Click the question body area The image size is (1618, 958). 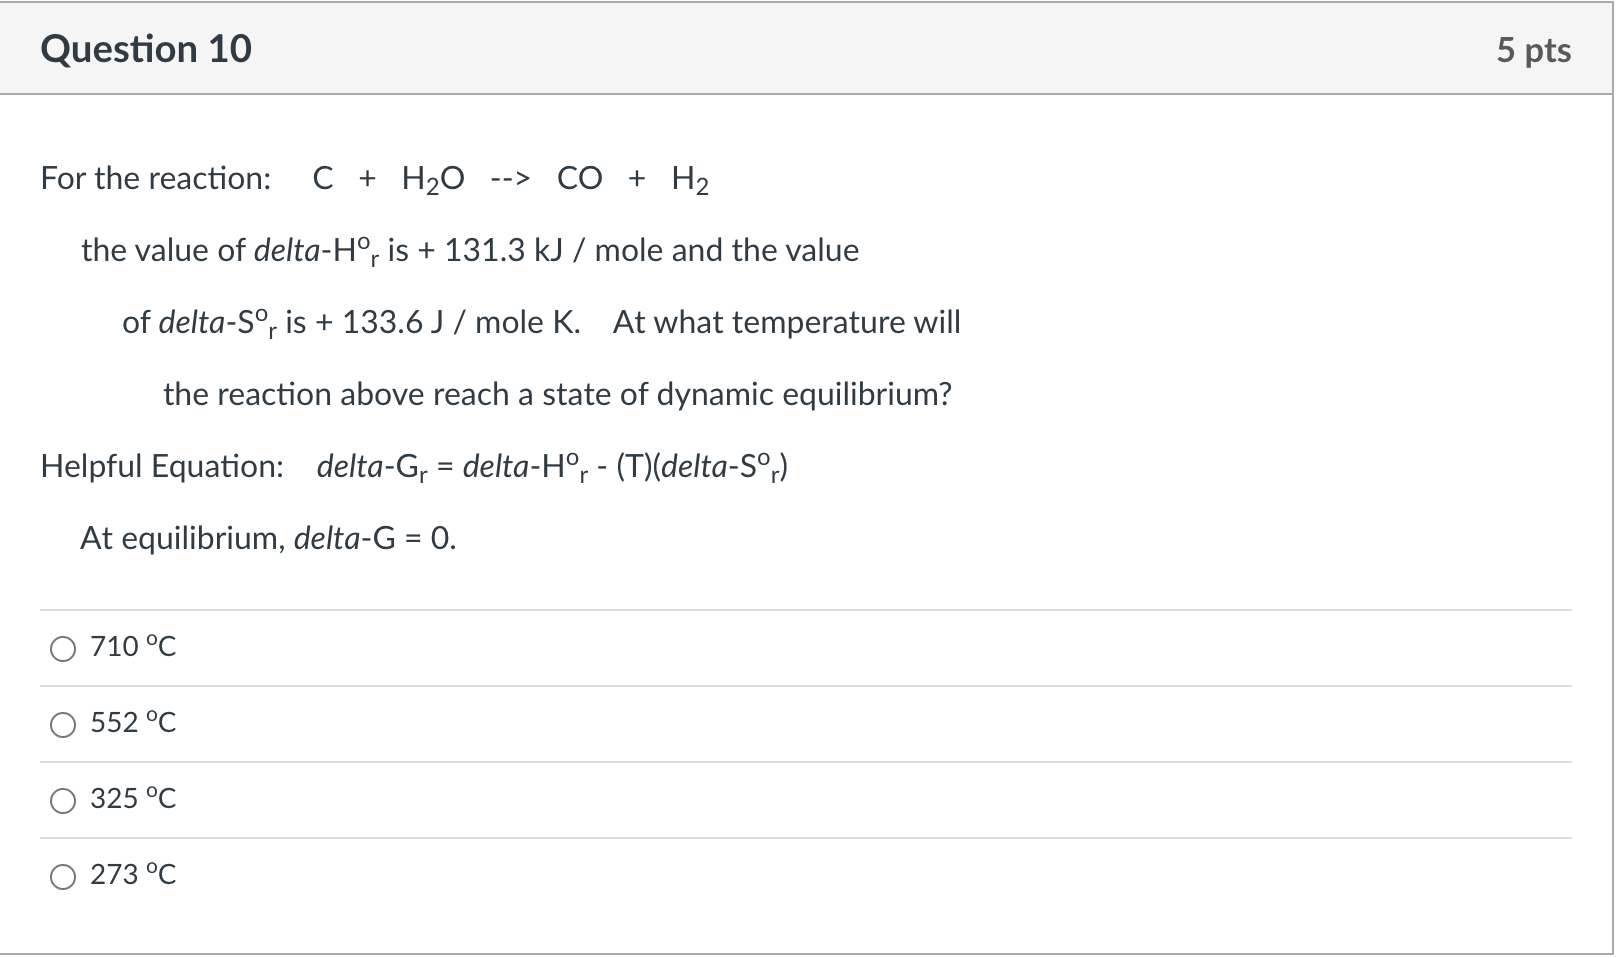(700, 350)
